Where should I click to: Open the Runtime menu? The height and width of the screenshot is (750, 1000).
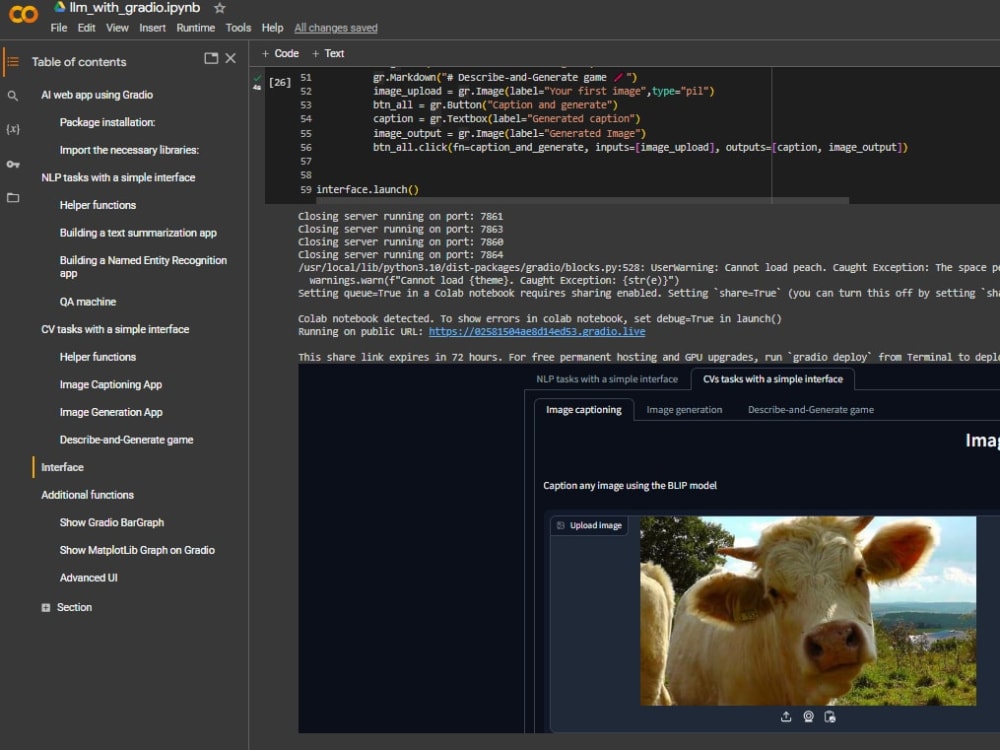196,28
